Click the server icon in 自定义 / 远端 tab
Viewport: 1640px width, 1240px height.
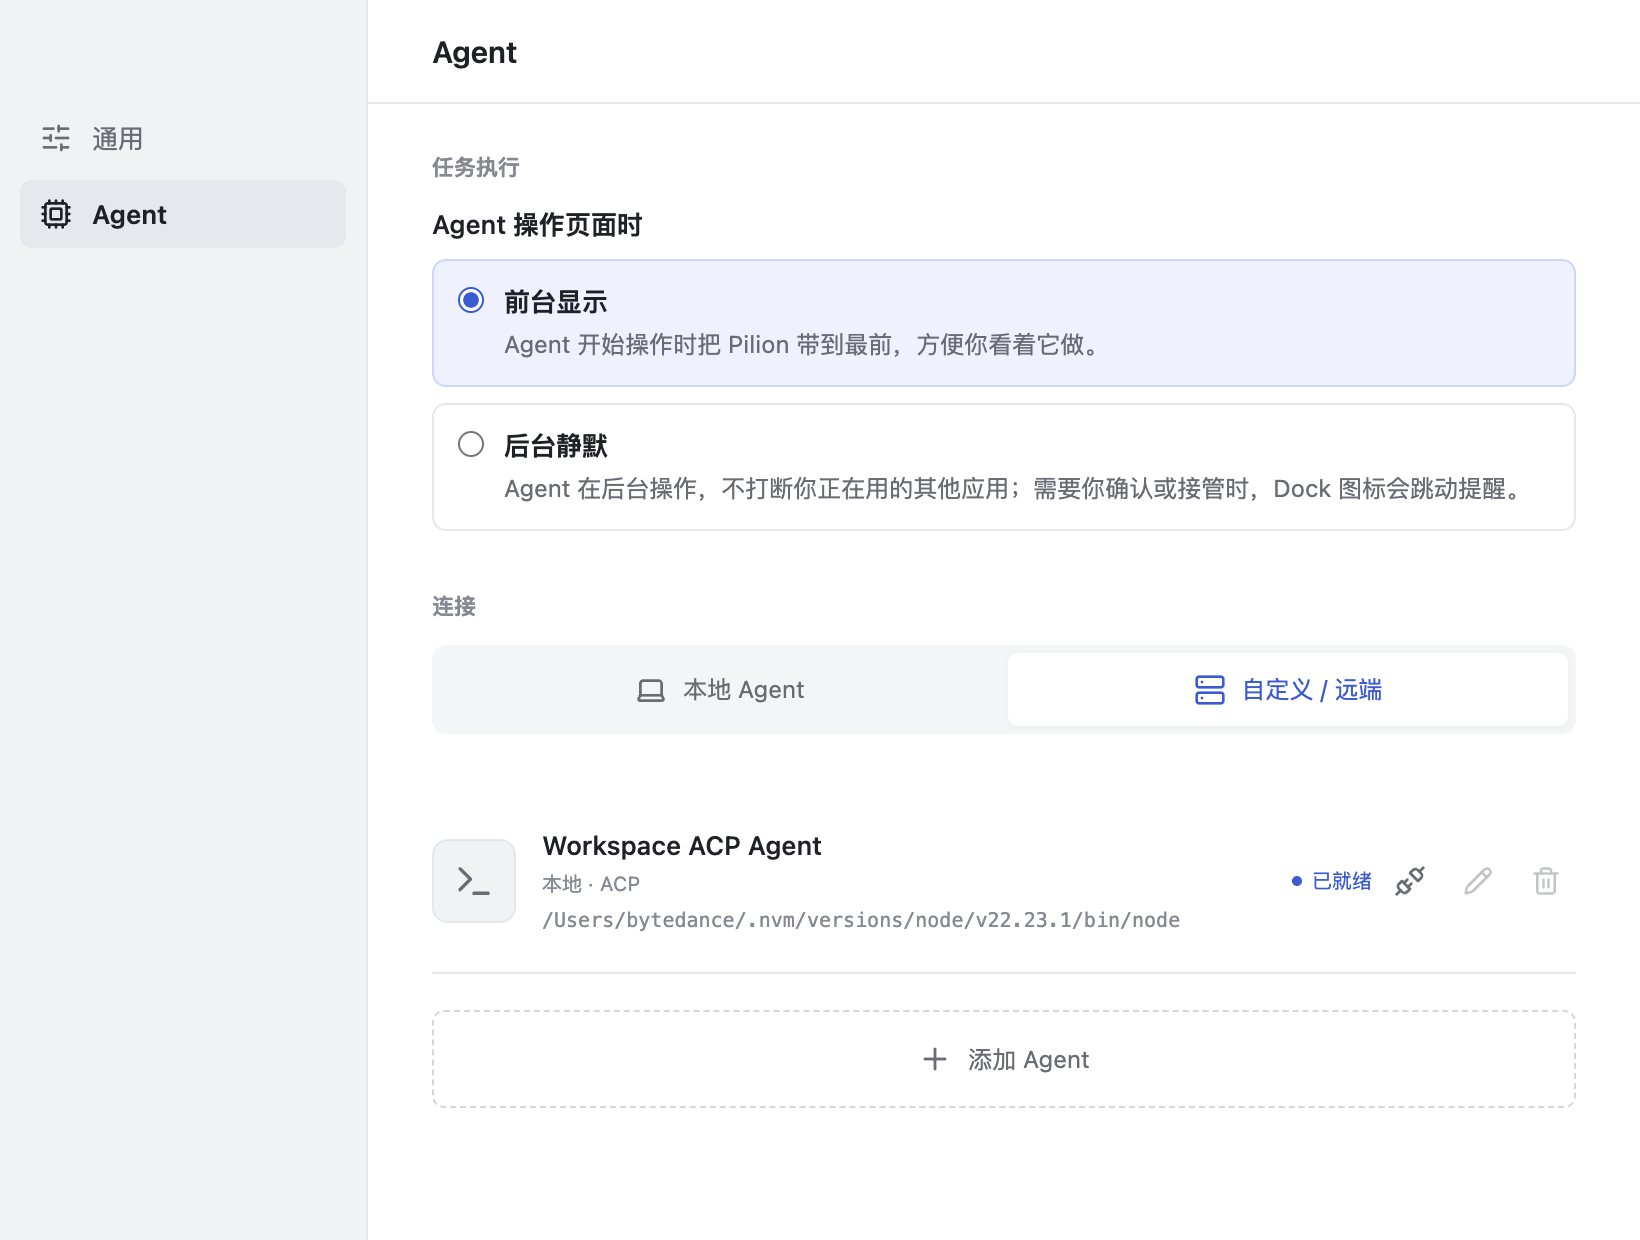point(1210,690)
